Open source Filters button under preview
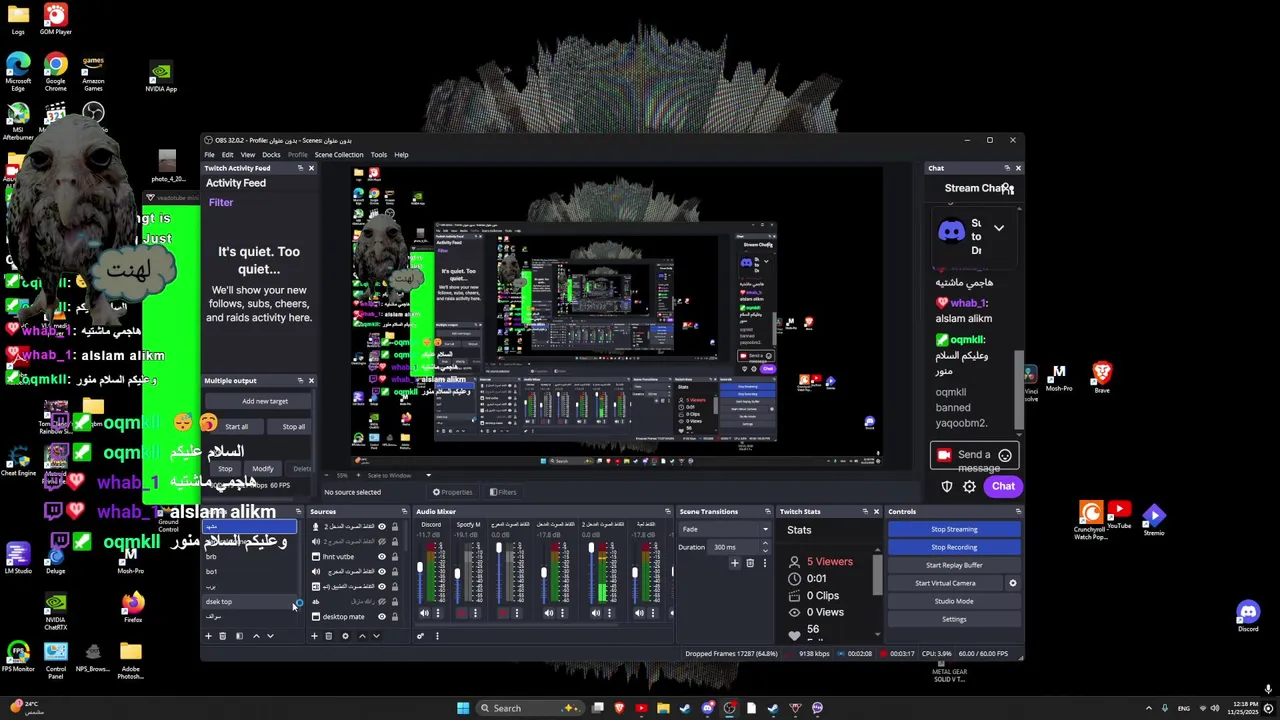The height and width of the screenshot is (720, 1280). point(503,492)
